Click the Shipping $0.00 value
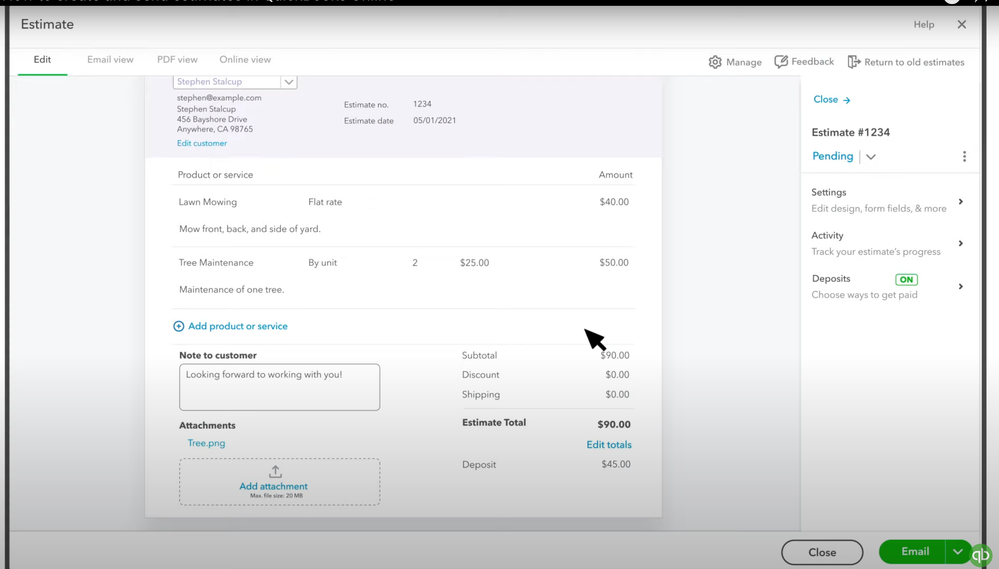 coord(617,394)
